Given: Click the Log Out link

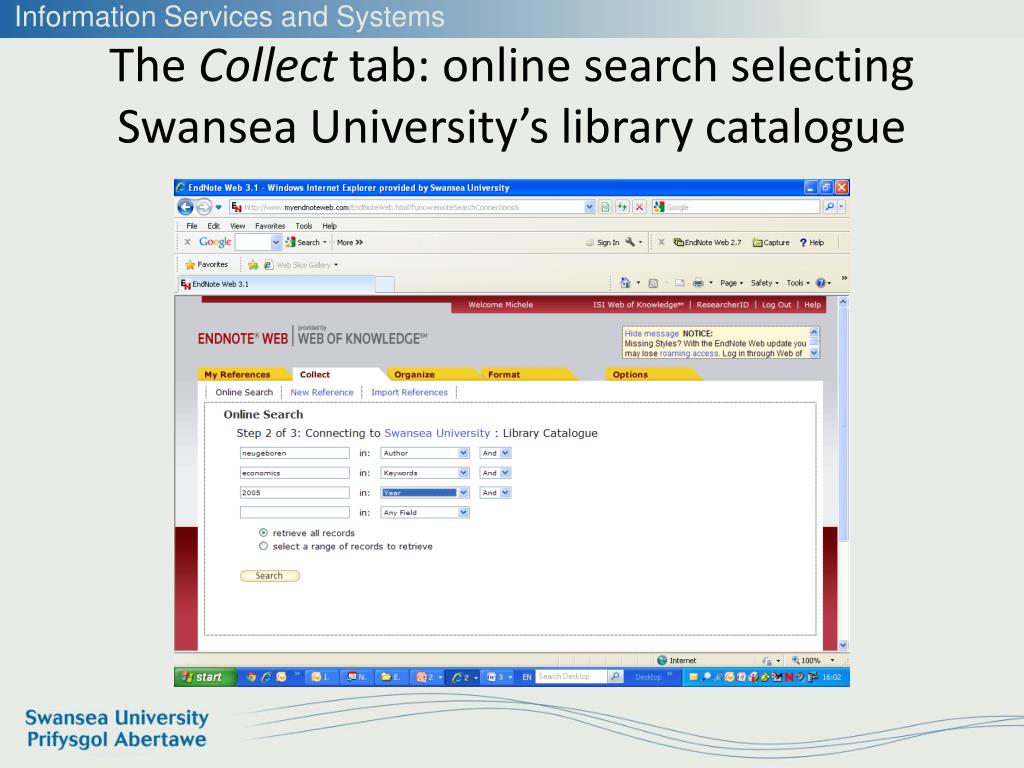Looking at the screenshot, I should pos(776,305).
